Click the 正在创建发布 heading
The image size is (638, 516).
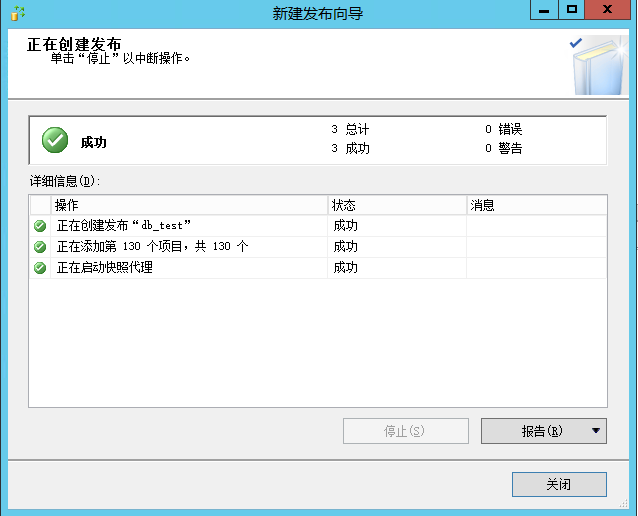pos(74,44)
